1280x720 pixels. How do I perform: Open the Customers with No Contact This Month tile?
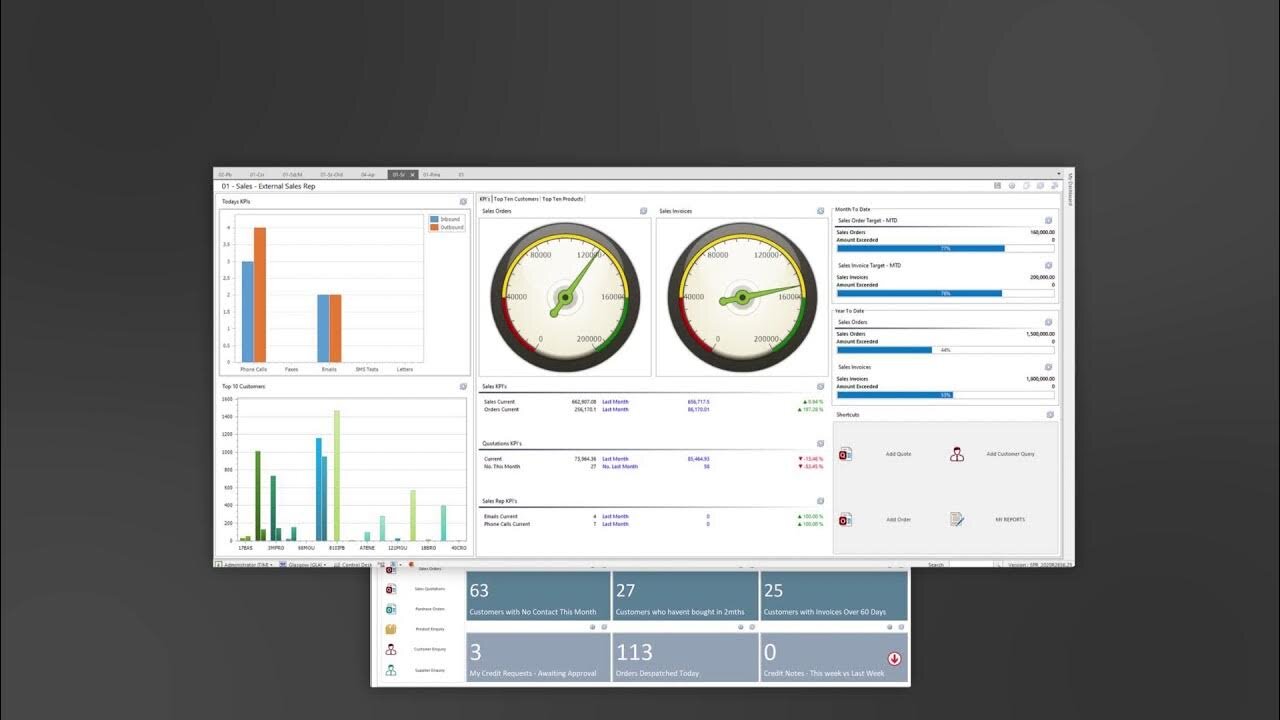[x=539, y=596]
